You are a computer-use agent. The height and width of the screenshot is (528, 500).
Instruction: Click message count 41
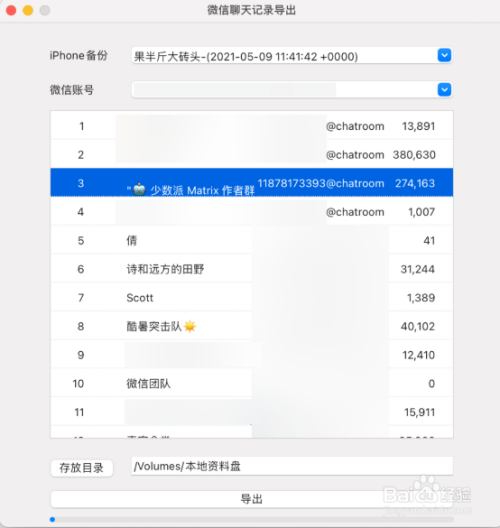click(429, 240)
